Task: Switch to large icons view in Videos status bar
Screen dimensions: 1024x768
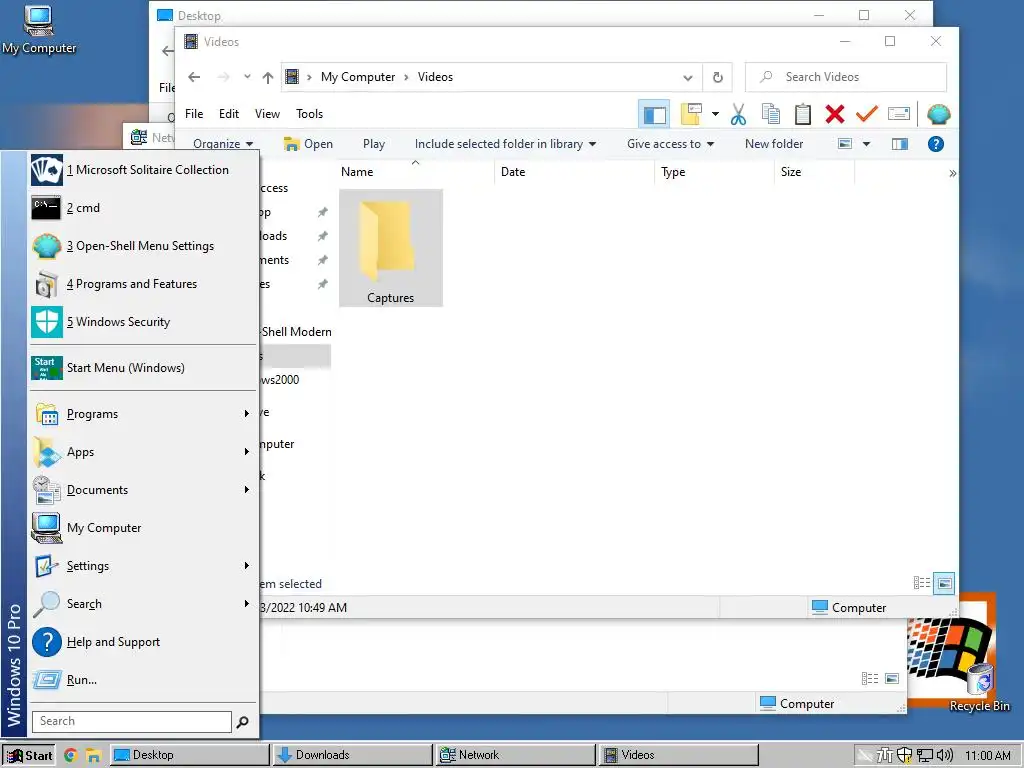Action: pyautogui.click(x=944, y=583)
